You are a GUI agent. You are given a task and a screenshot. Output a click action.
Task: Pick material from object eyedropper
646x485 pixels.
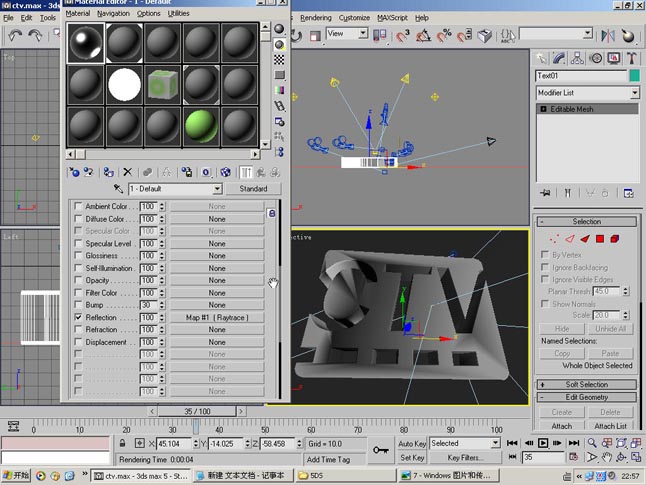(118, 189)
